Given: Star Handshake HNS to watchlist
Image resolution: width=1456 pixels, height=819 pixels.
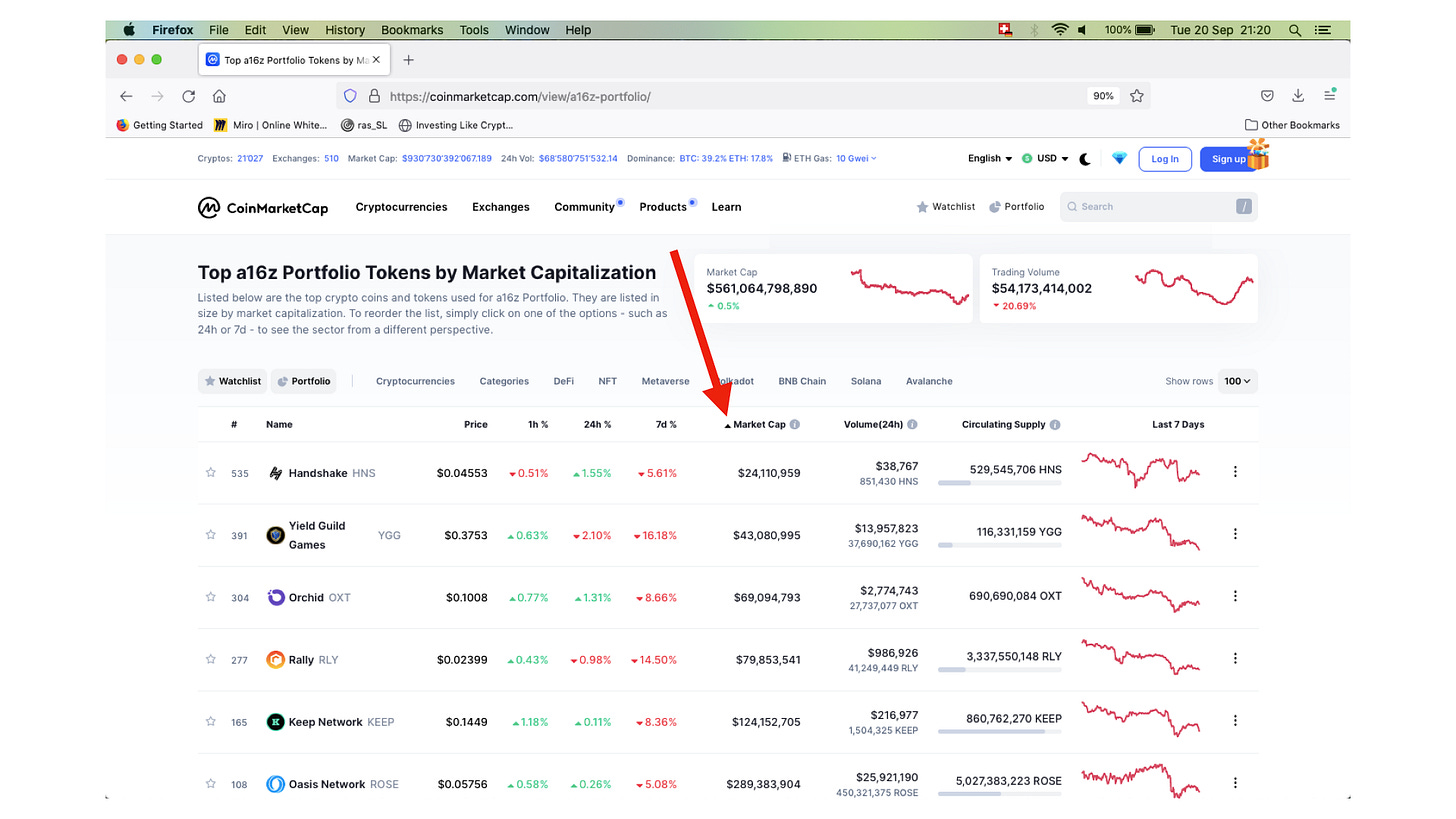Looking at the screenshot, I should point(211,472).
